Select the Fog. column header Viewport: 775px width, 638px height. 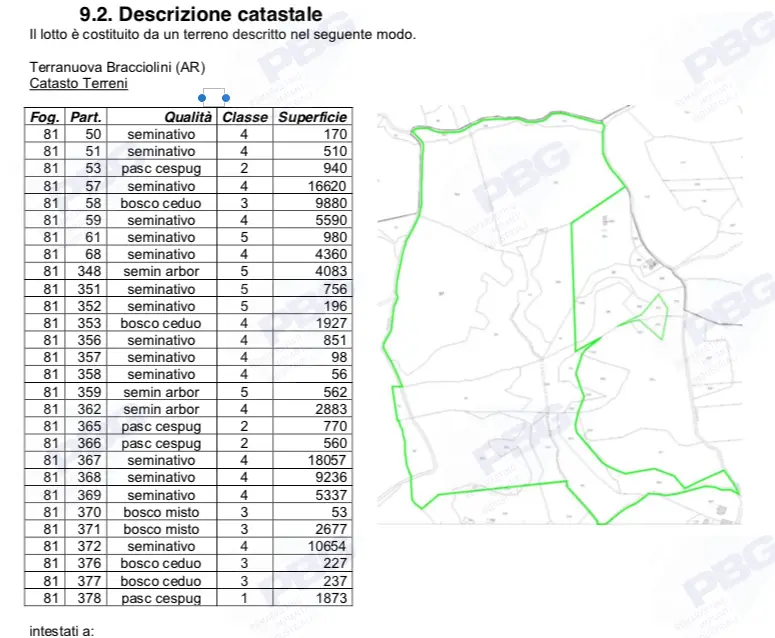pos(44,117)
